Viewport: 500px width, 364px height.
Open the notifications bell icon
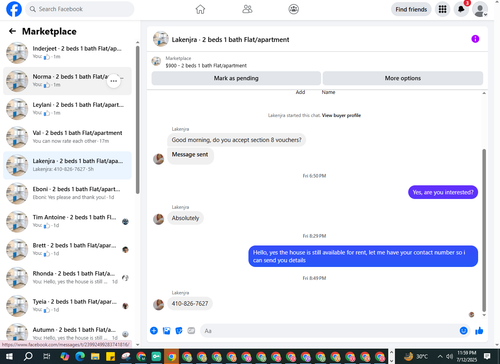coord(461,9)
